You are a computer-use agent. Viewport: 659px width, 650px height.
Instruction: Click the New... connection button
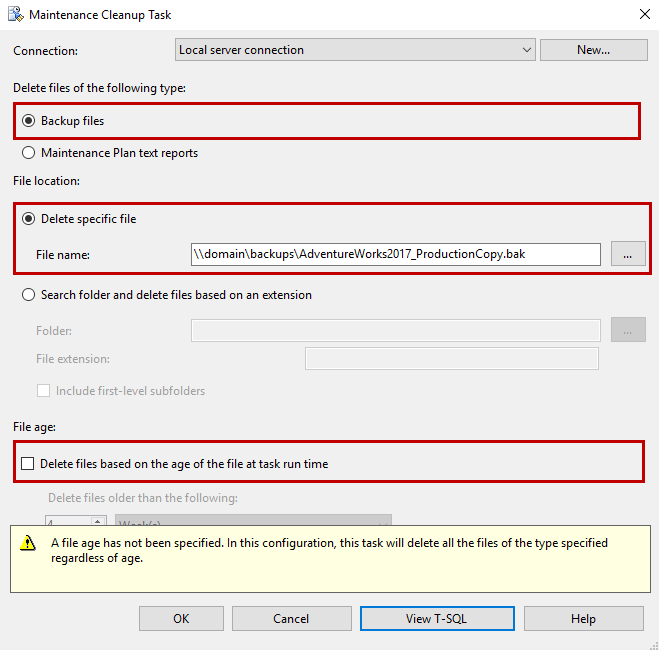tap(593, 50)
